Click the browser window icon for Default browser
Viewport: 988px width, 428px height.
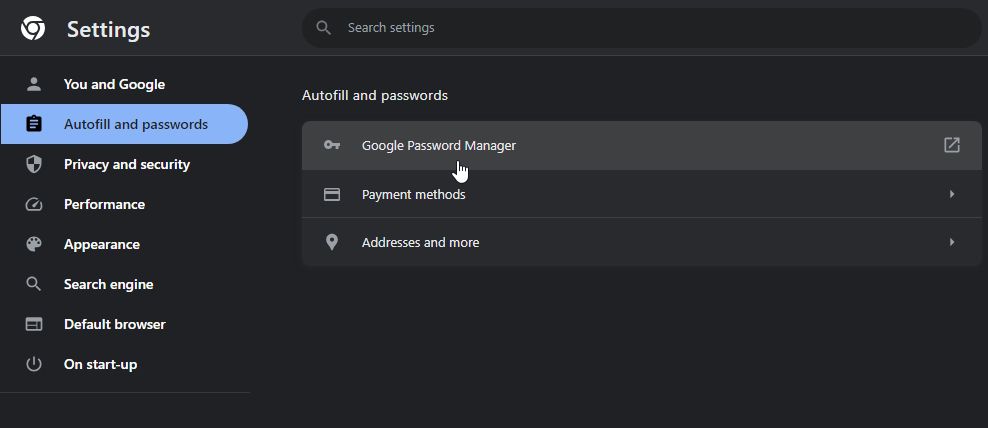[x=34, y=324]
